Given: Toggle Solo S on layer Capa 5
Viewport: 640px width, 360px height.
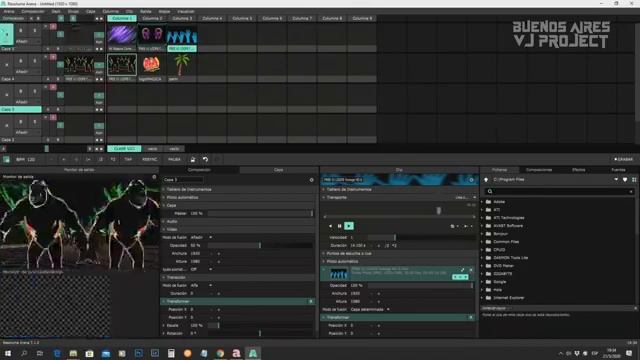Looking at the screenshot, I should click(35, 30).
